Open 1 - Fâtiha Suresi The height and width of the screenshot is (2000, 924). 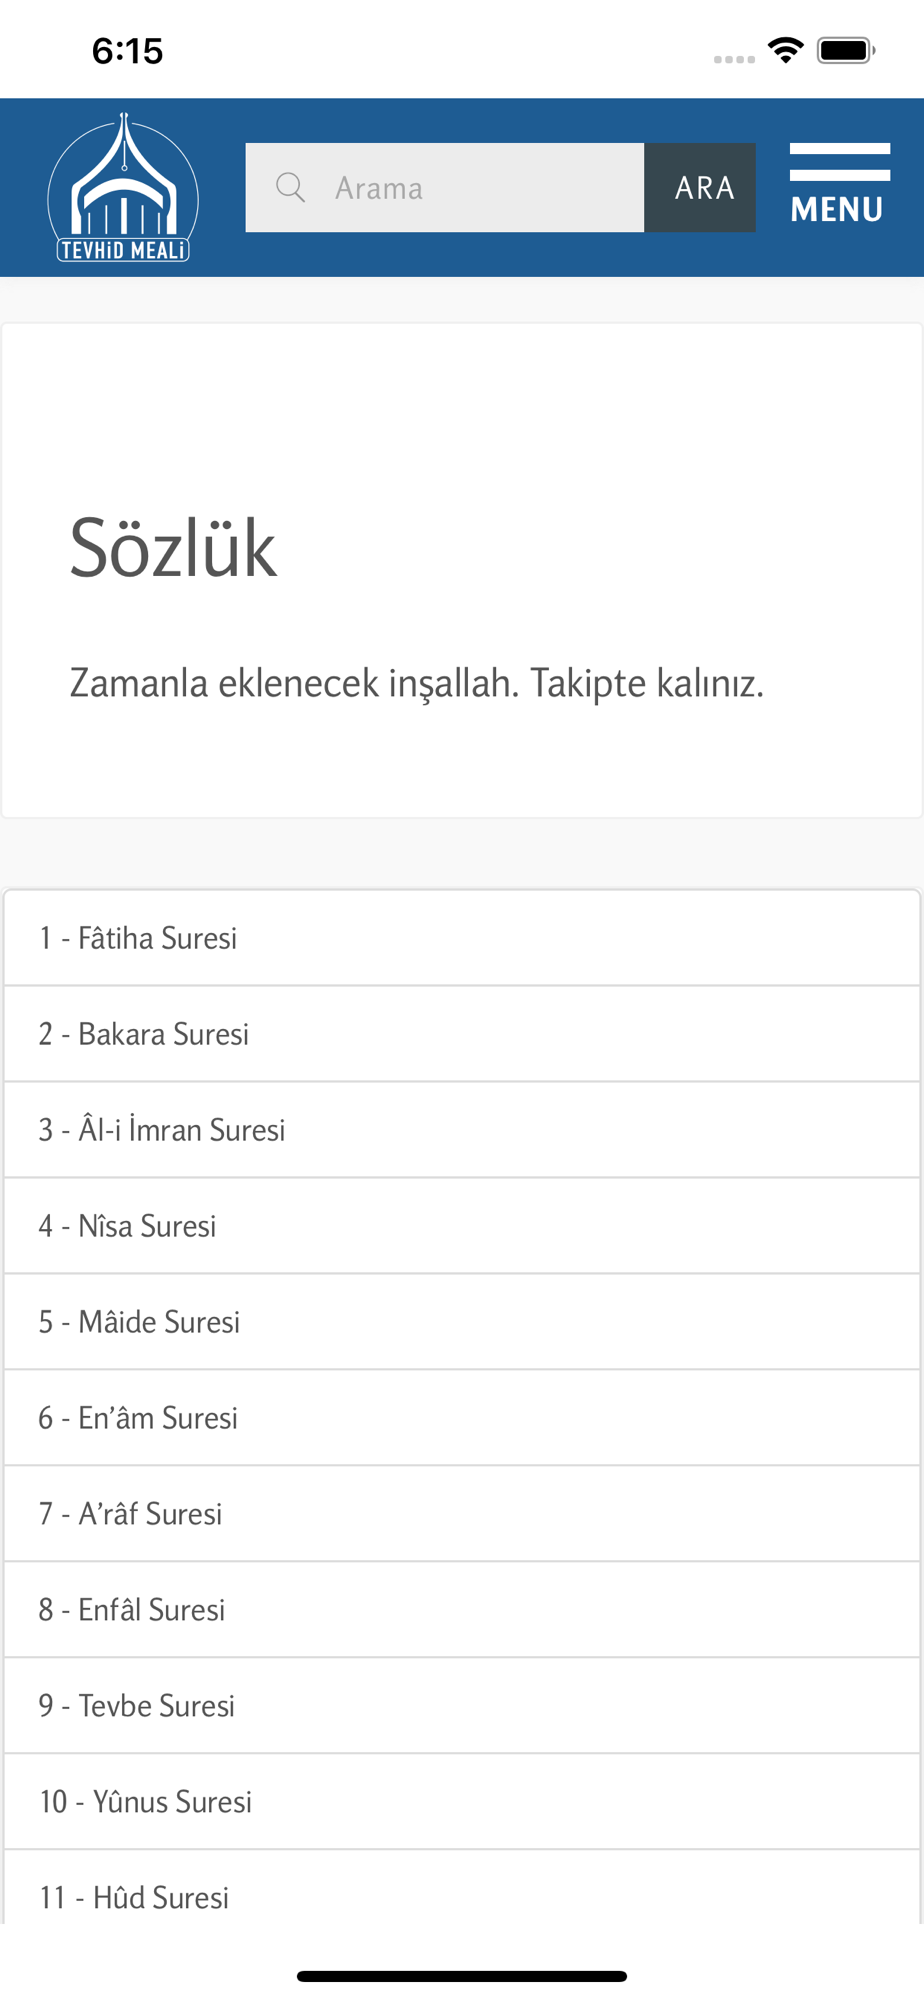pyautogui.click(x=462, y=938)
